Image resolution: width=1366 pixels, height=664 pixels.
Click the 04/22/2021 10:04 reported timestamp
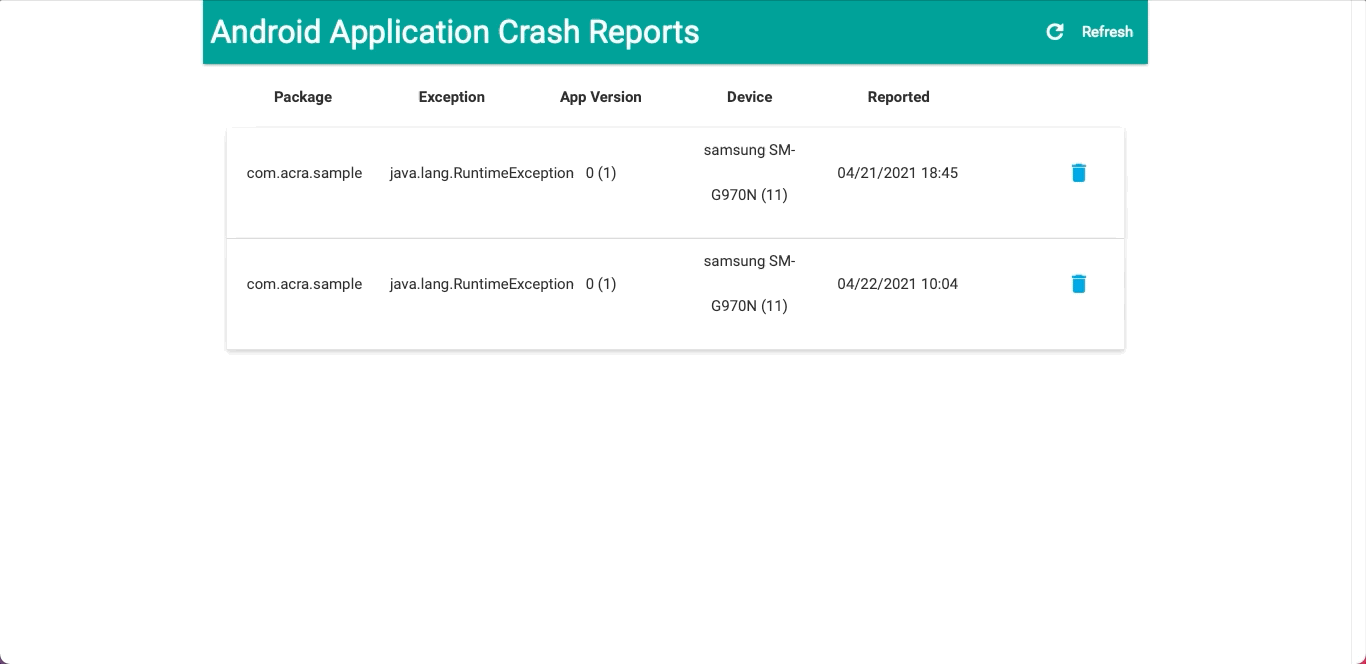coord(898,284)
